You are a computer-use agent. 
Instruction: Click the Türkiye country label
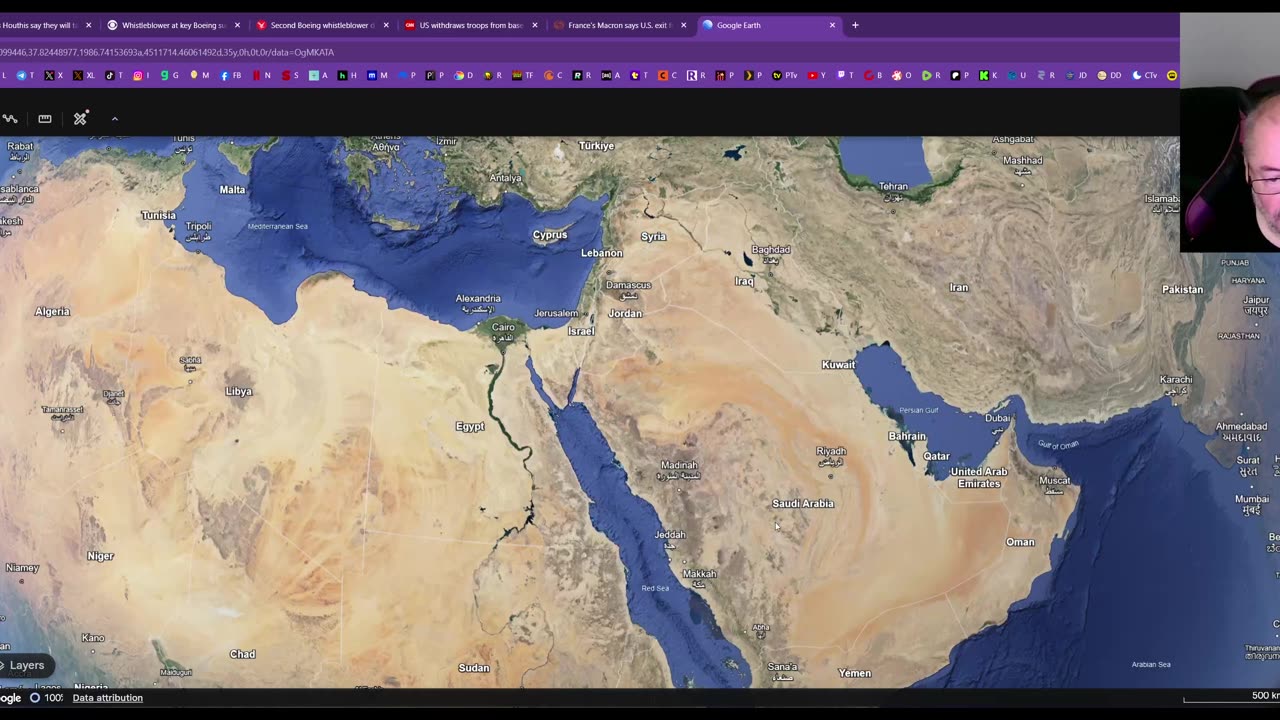click(x=596, y=146)
